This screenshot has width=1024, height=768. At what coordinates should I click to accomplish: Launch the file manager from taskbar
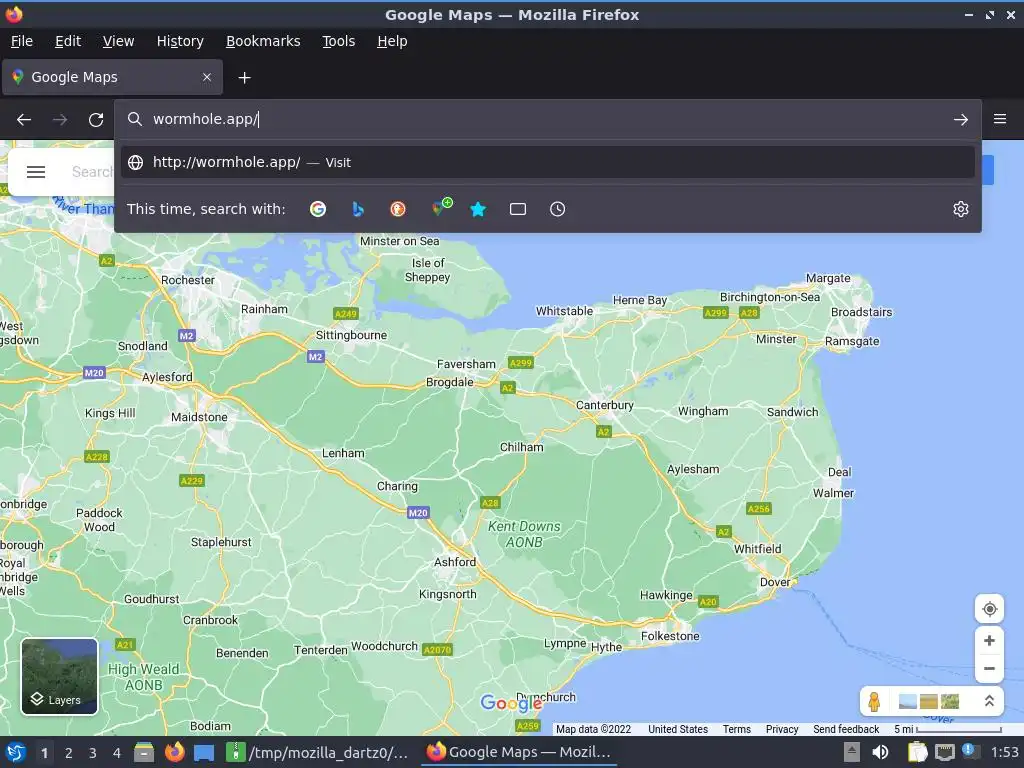pos(144,752)
